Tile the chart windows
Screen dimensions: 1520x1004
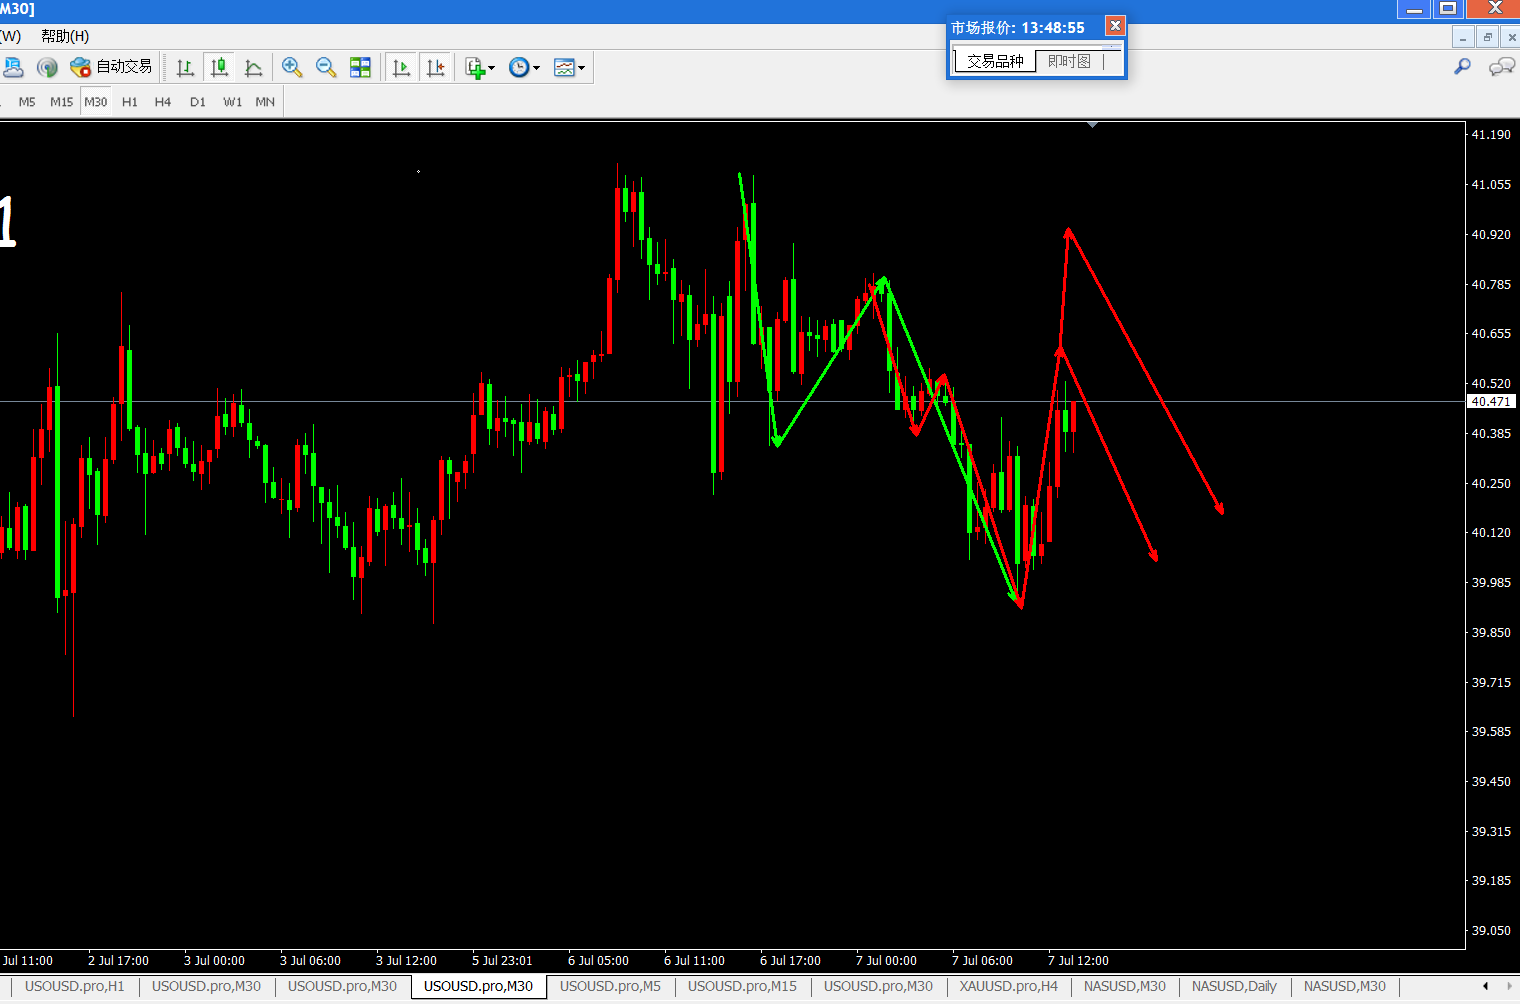[x=360, y=67]
